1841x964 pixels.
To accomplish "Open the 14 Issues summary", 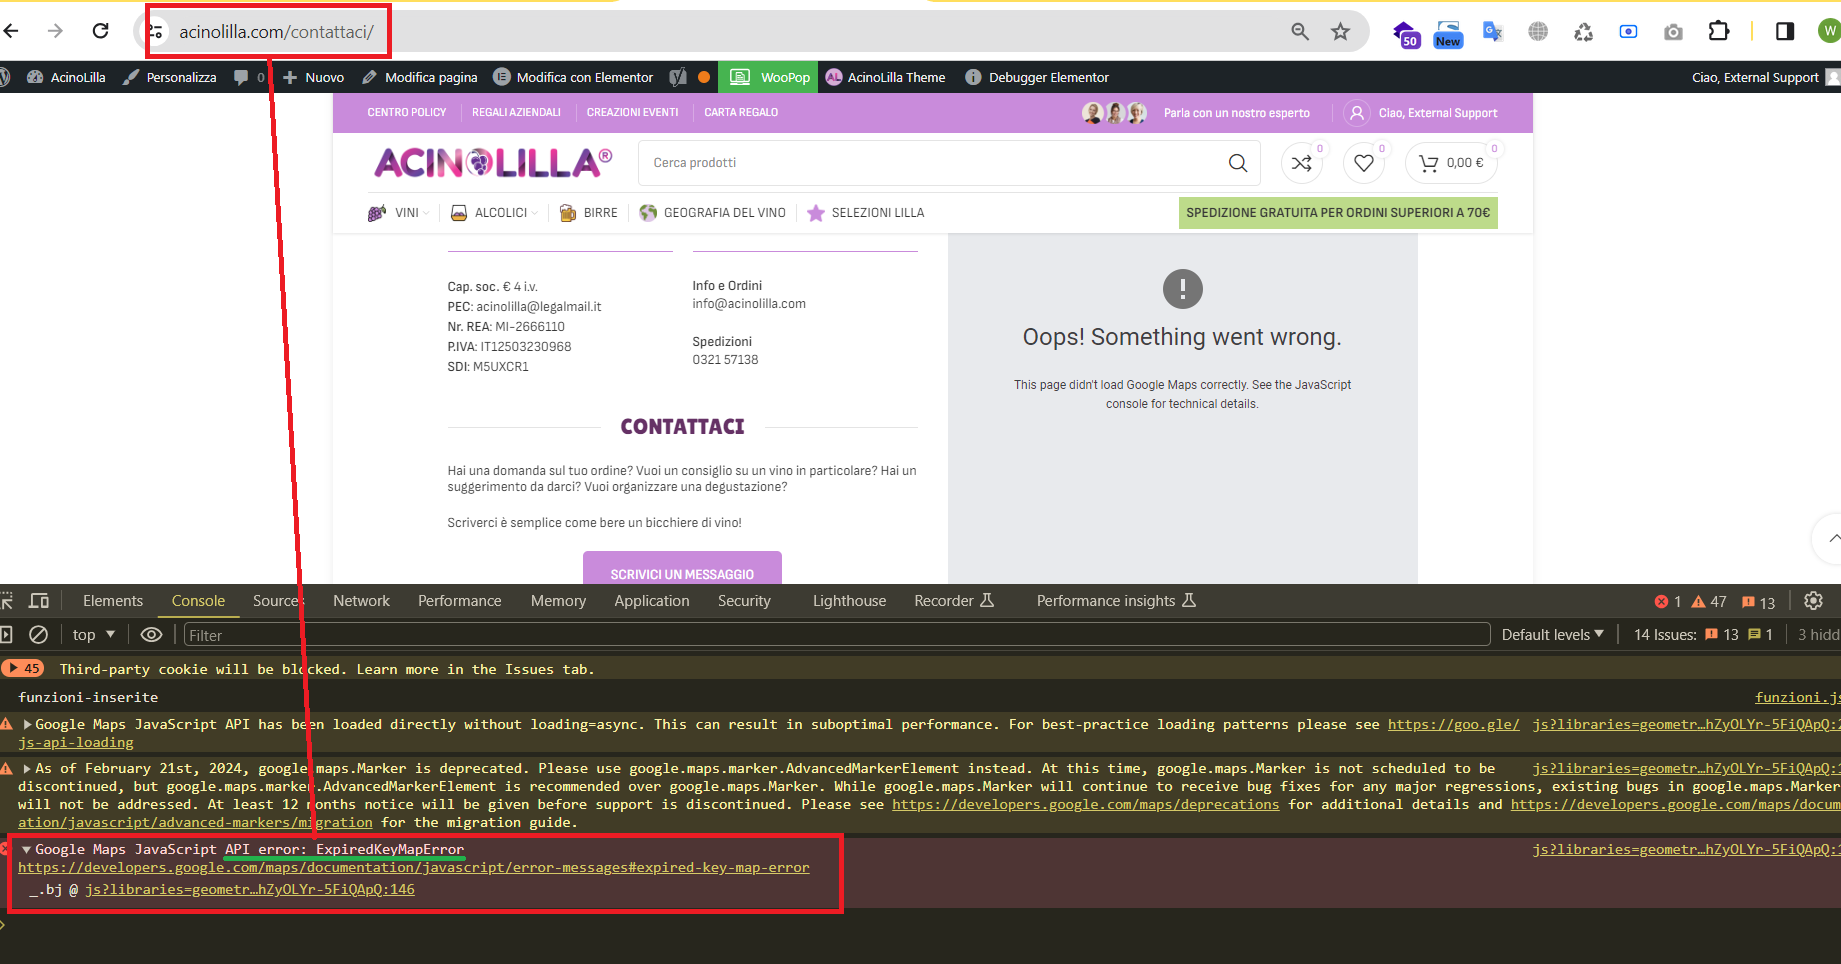I will pos(1703,635).
